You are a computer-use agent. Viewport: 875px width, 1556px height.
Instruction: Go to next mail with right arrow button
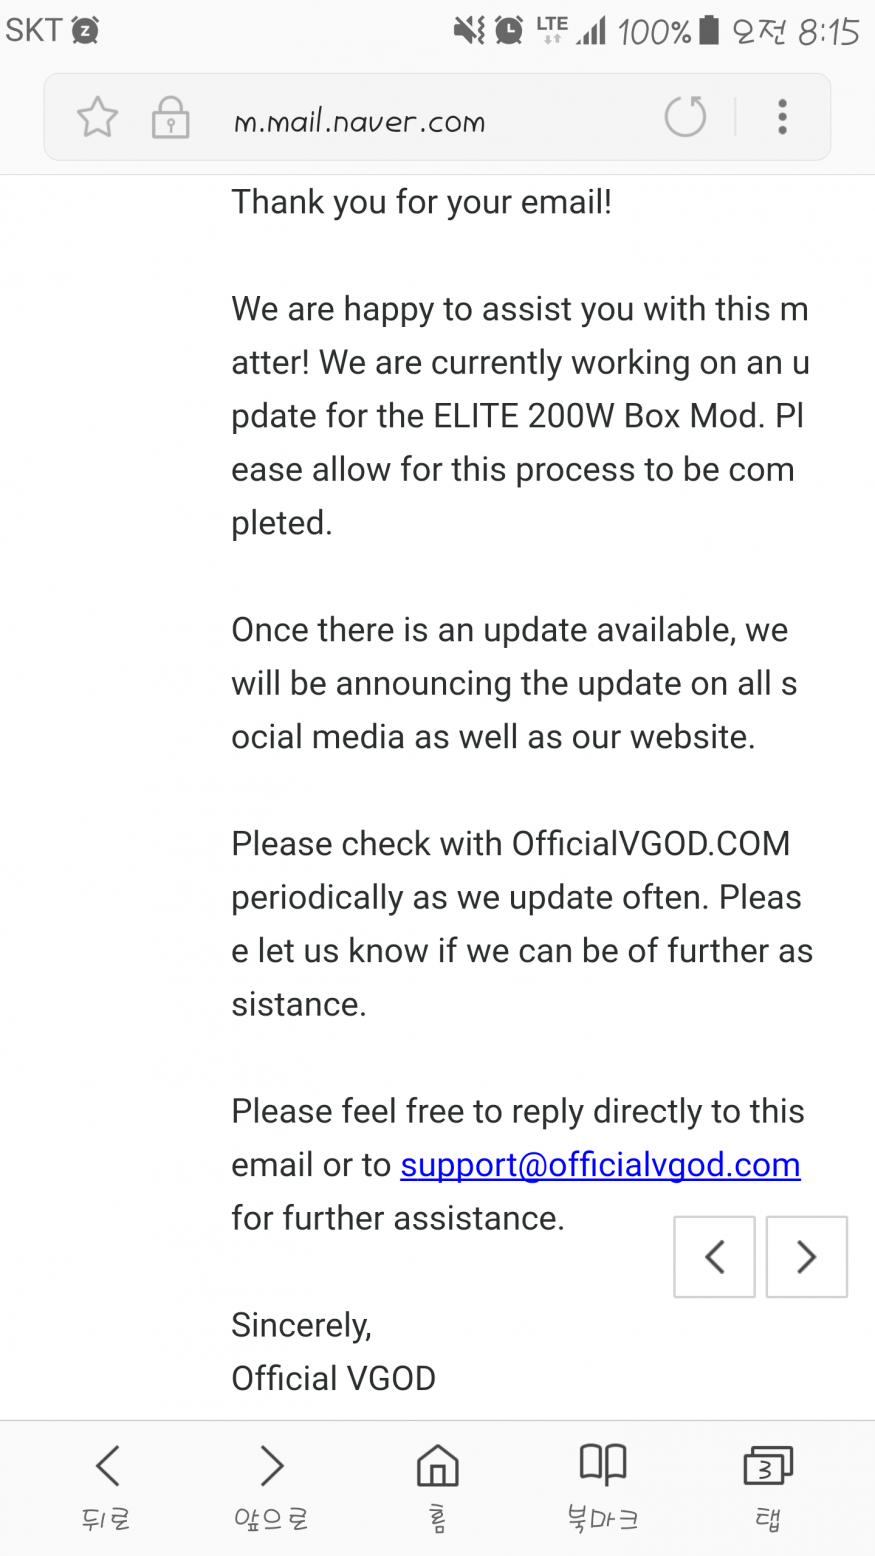(806, 1257)
